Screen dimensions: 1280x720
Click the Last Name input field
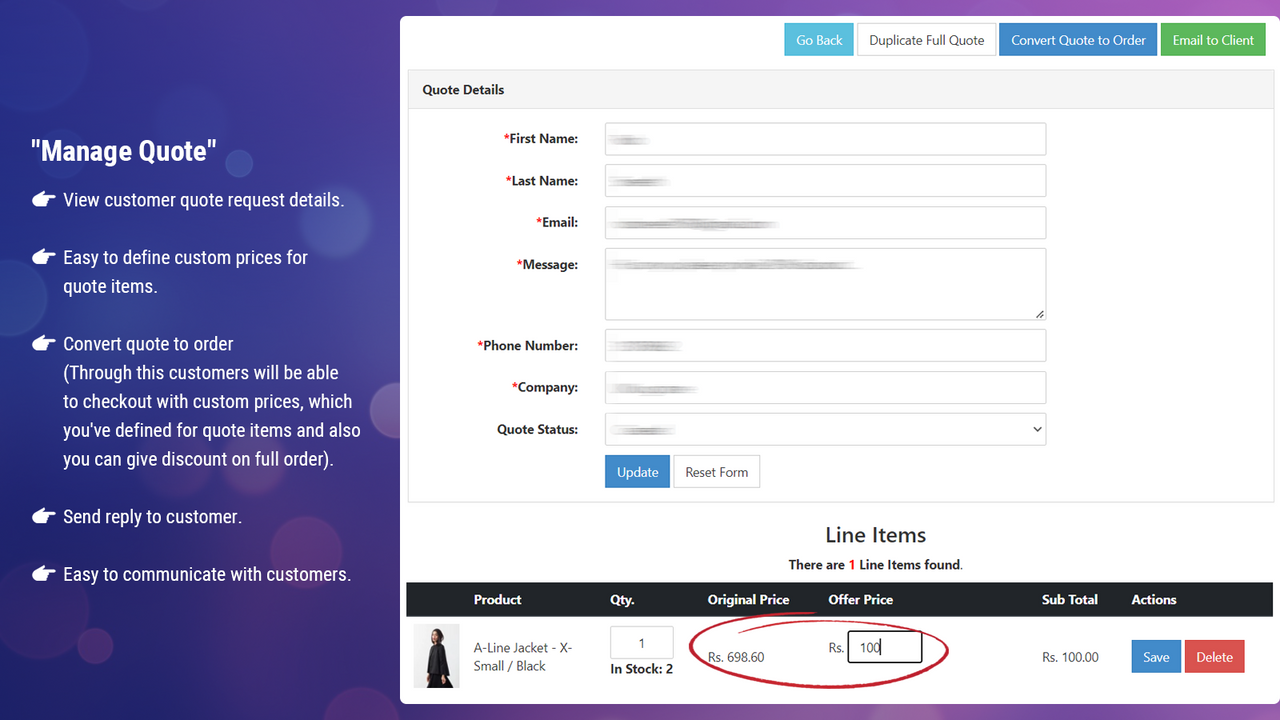tap(825, 180)
